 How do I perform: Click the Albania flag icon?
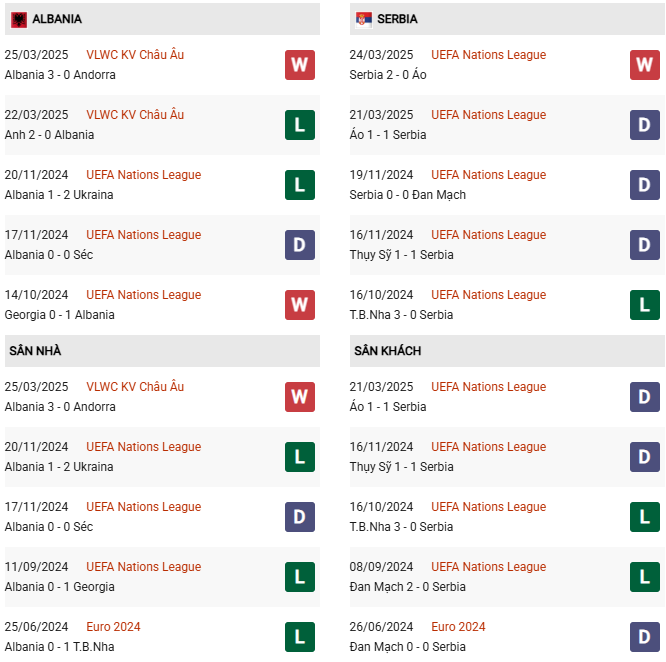[18, 19]
